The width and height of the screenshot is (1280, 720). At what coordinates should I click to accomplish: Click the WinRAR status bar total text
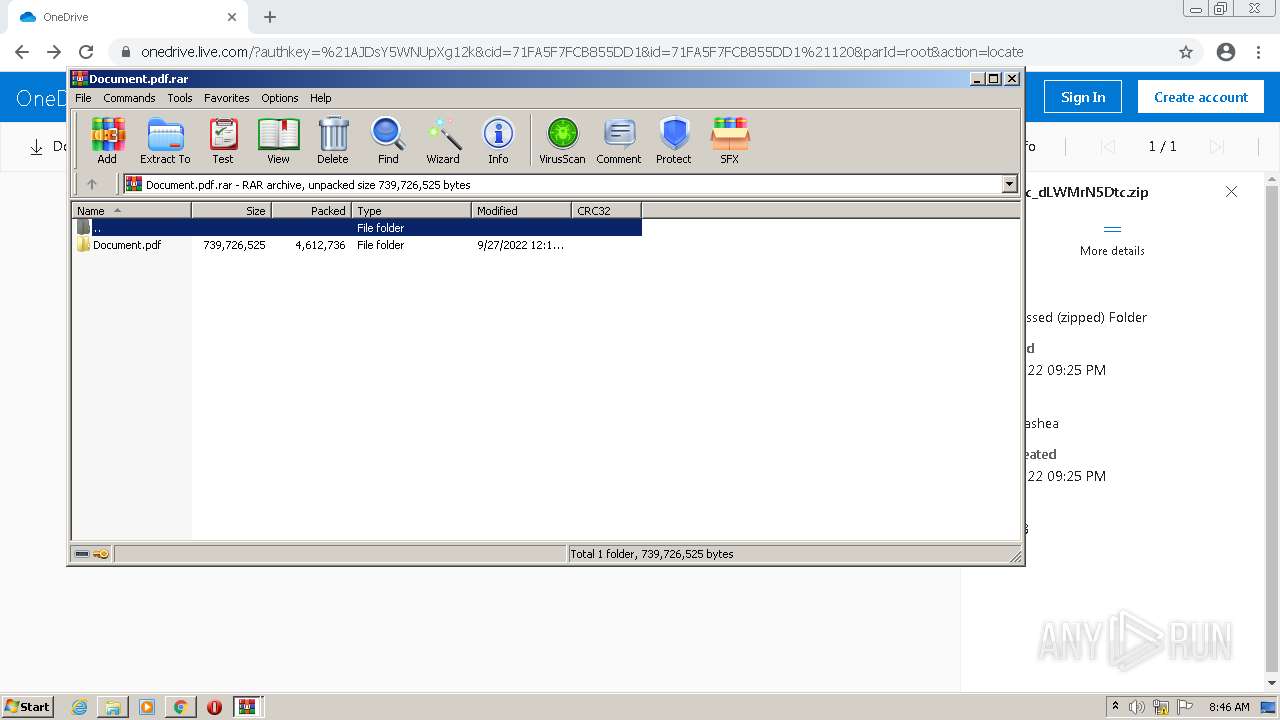tap(651, 554)
